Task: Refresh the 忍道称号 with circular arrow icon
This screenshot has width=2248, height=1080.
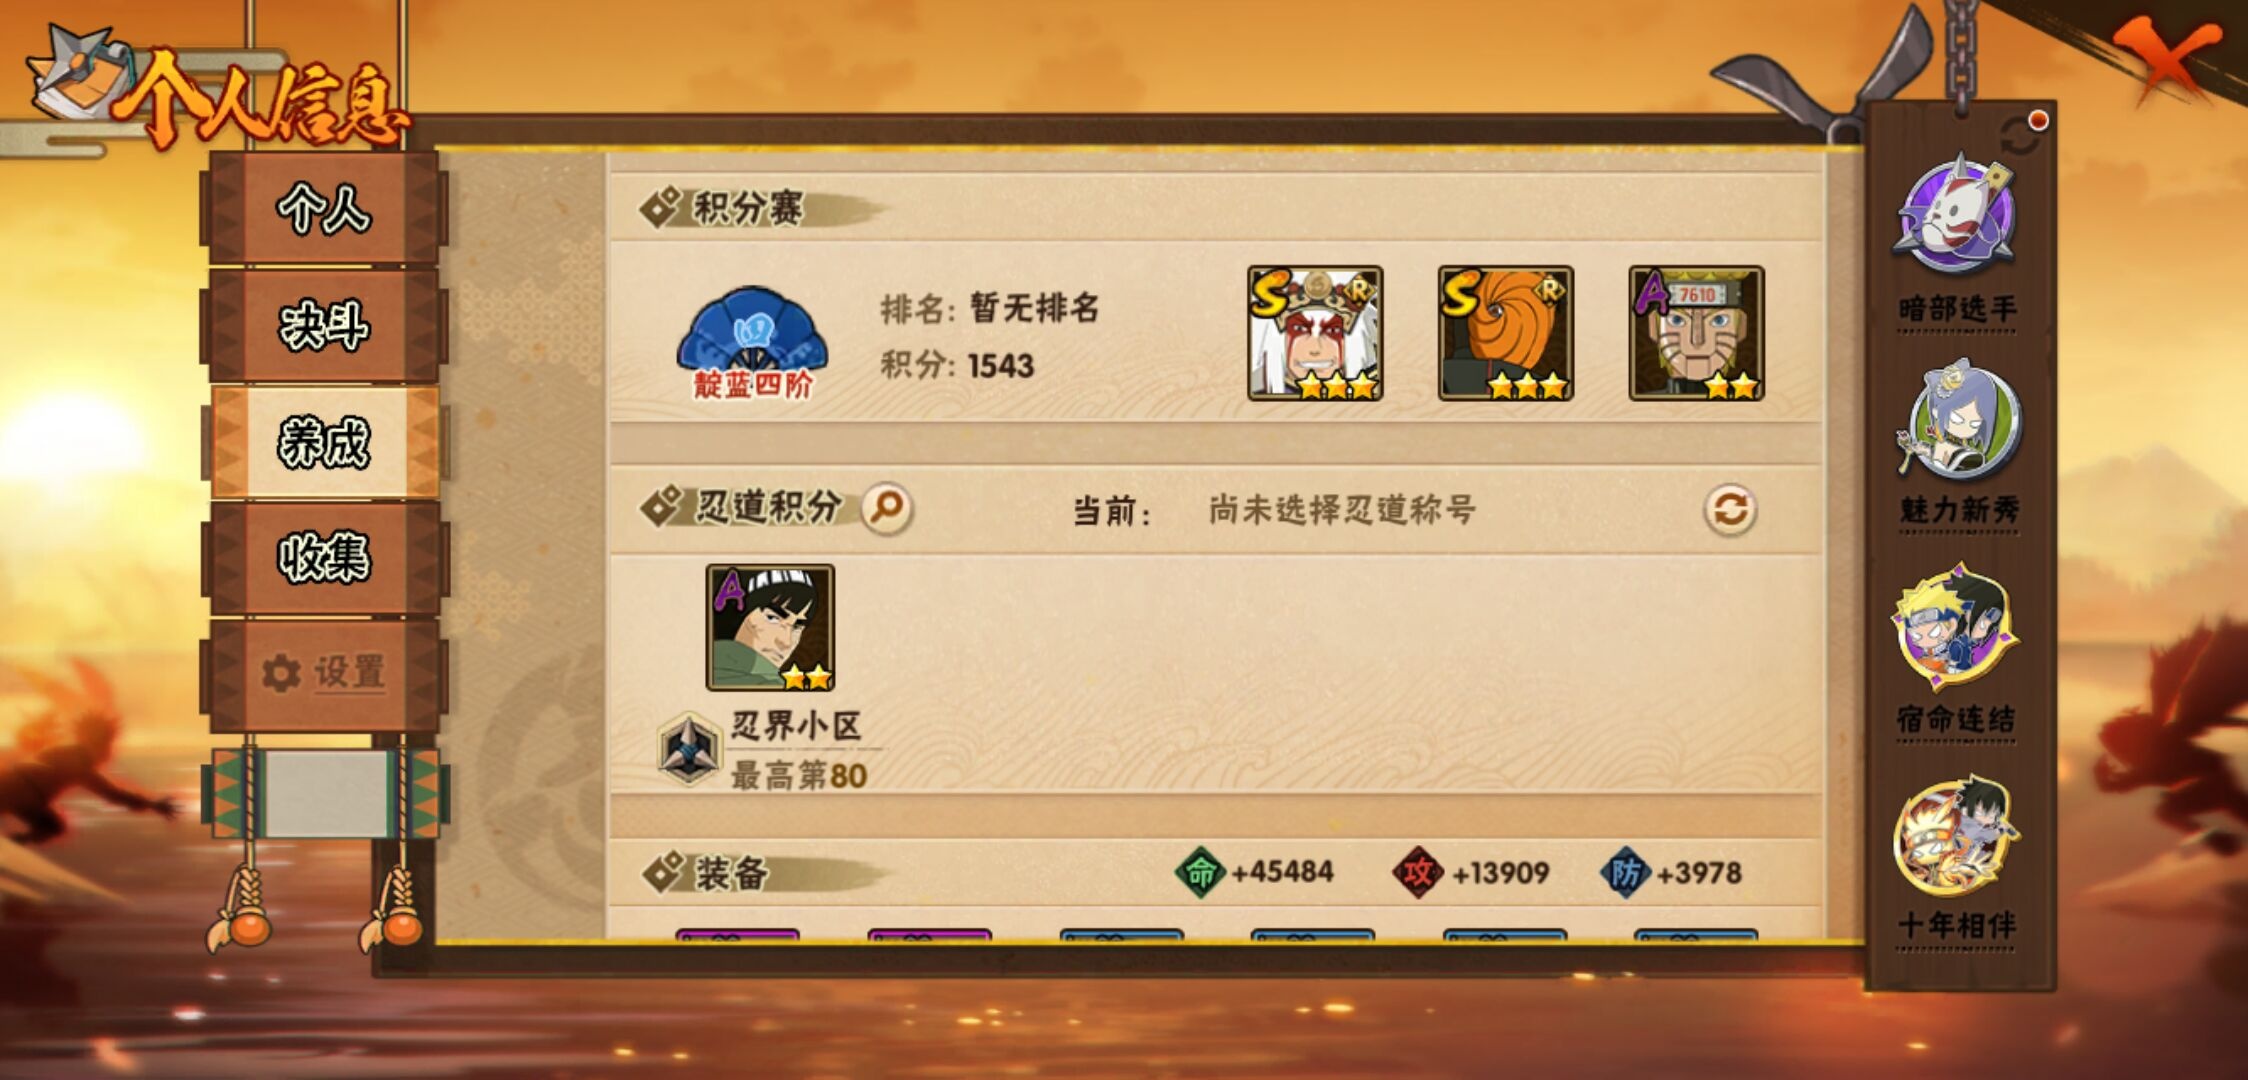Action: (x=1730, y=510)
